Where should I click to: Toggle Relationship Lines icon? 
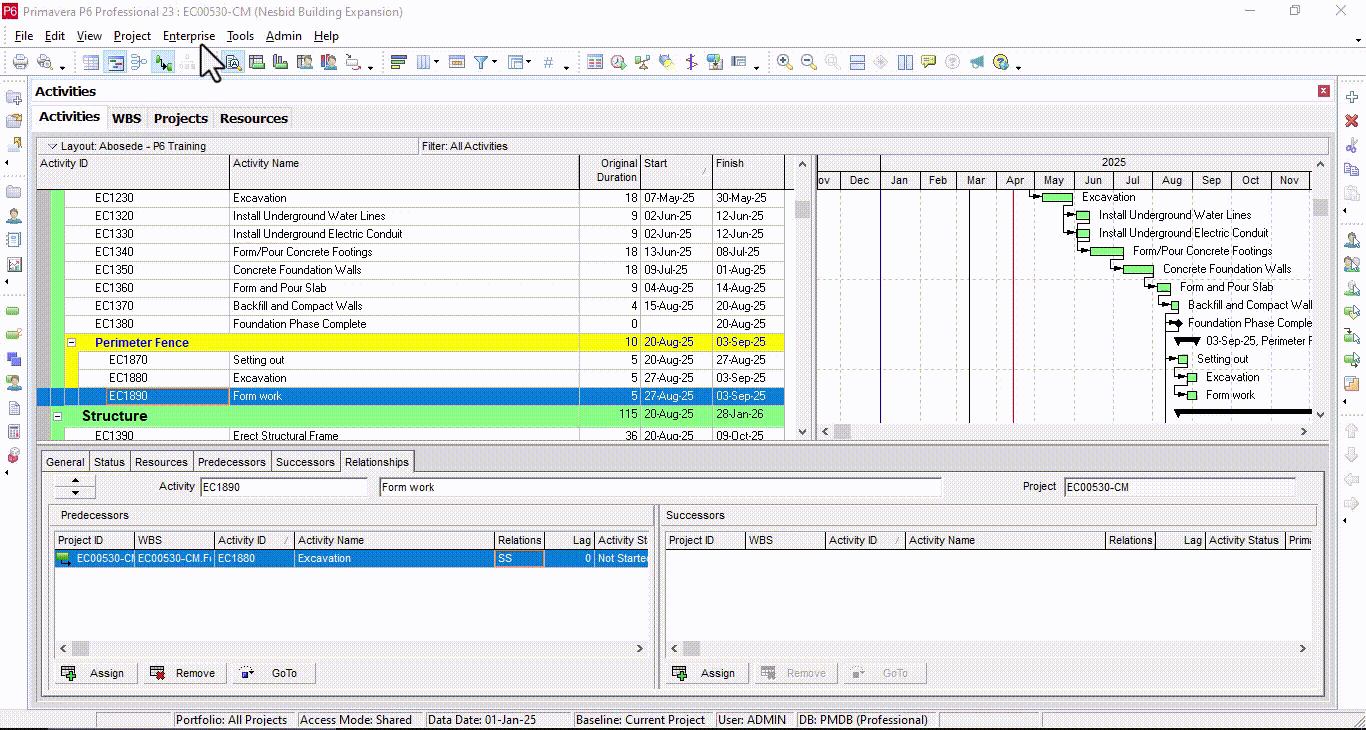(x=163, y=62)
